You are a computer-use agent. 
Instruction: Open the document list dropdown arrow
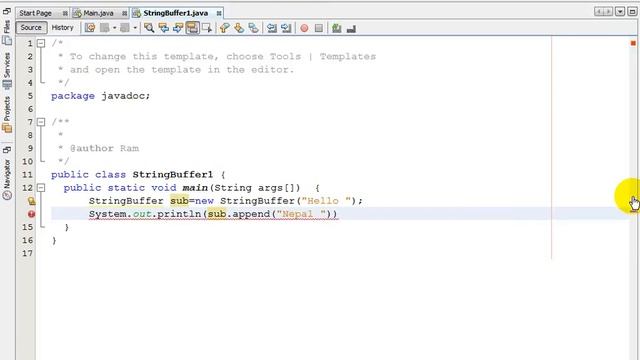(620, 12)
